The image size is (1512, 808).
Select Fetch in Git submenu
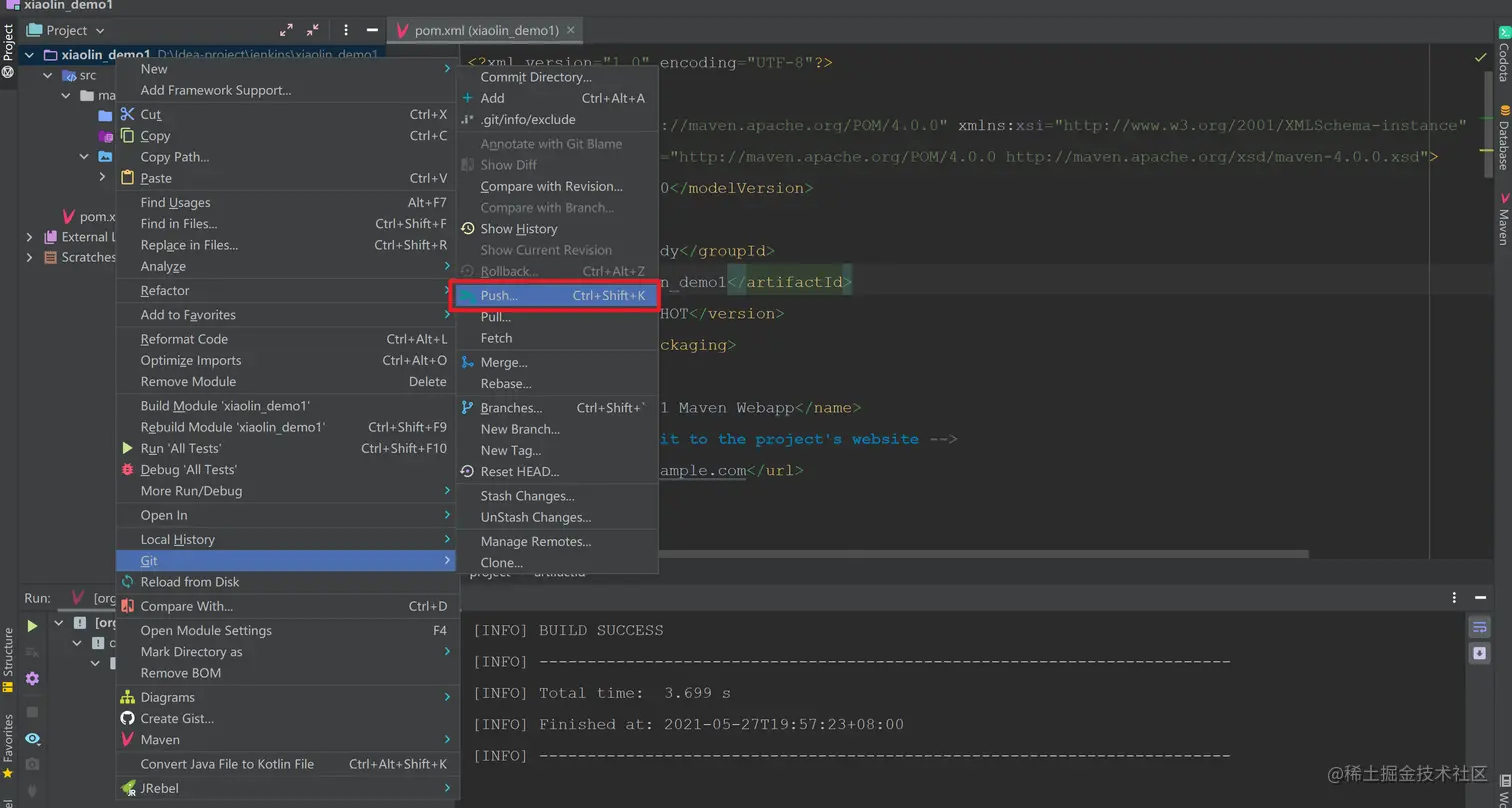pos(556,338)
